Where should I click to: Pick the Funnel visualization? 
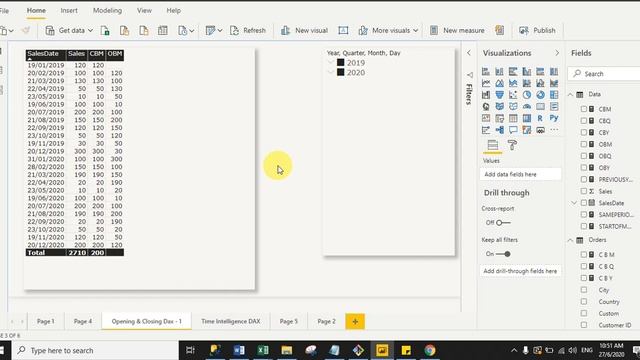point(500,95)
